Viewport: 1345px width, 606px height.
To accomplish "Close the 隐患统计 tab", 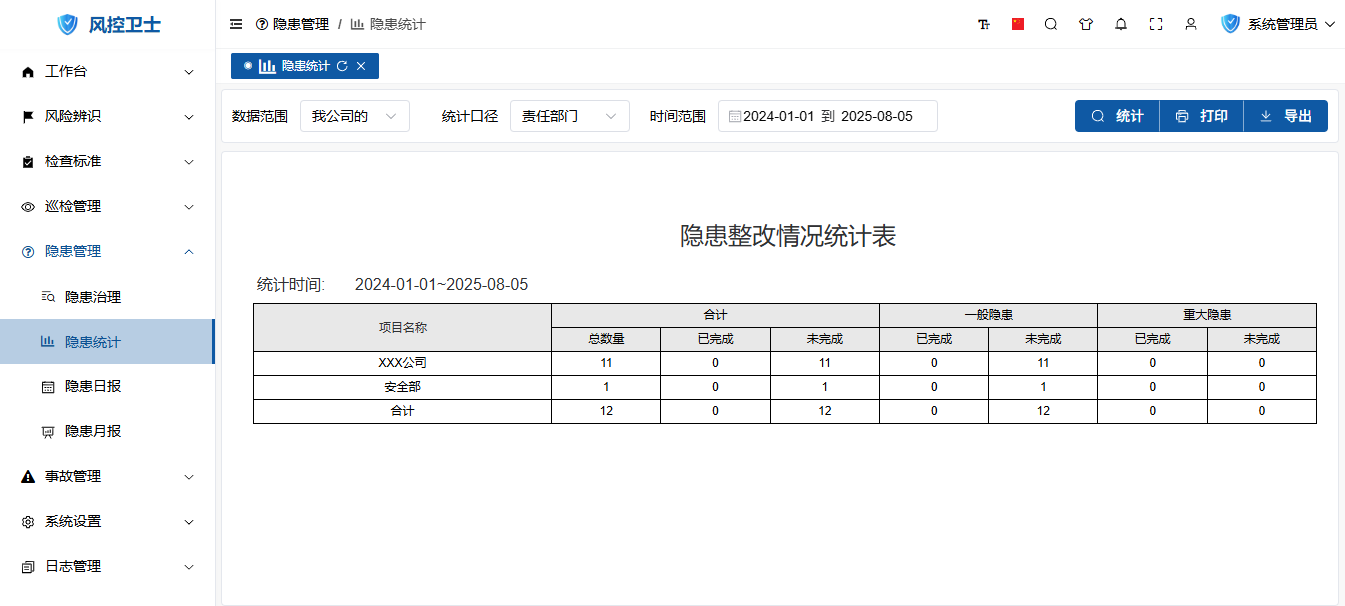I will point(361,66).
